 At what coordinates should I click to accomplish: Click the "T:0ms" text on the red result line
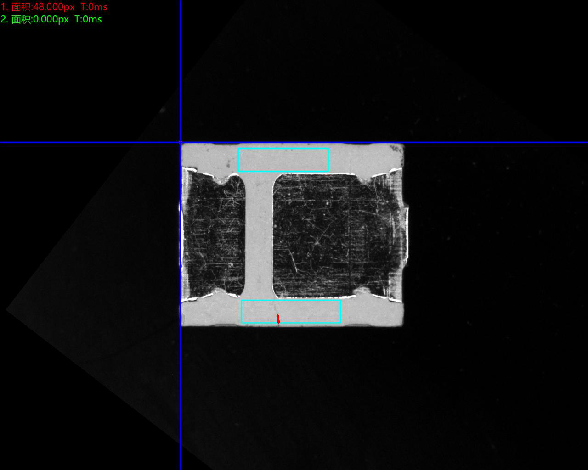coord(94,7)
